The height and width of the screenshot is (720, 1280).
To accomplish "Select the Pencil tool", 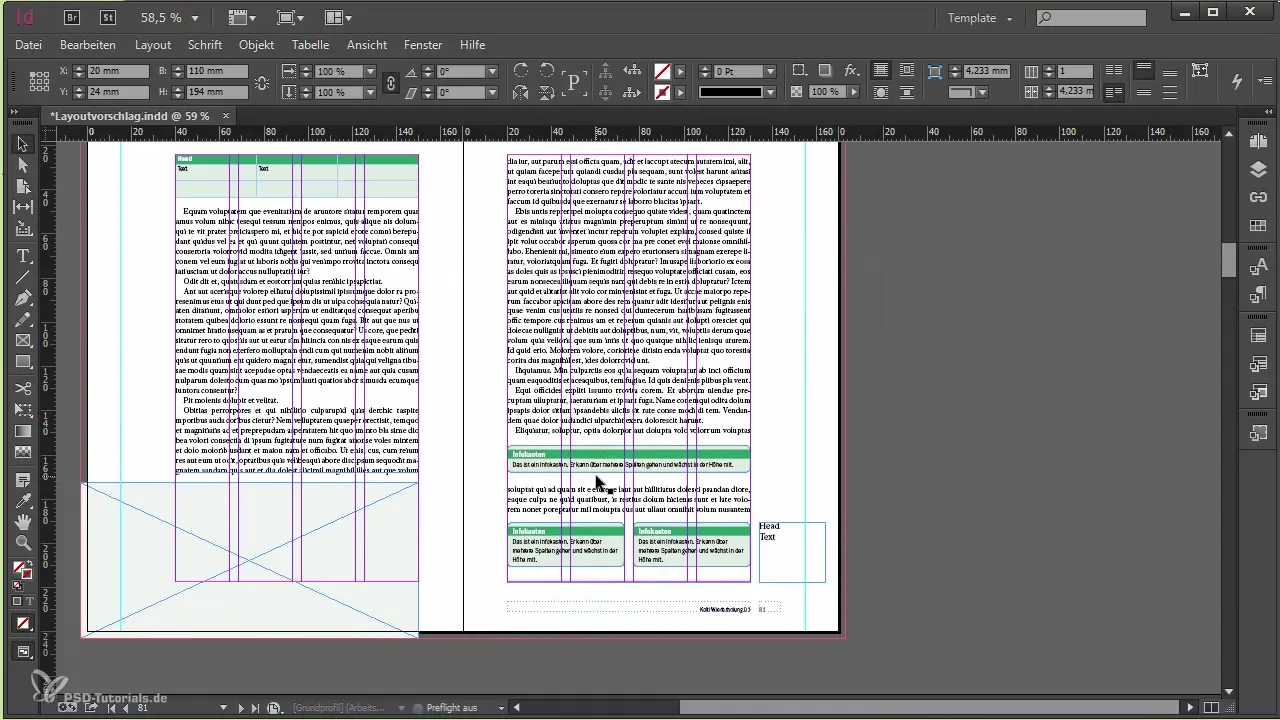I will pos(23,319).
